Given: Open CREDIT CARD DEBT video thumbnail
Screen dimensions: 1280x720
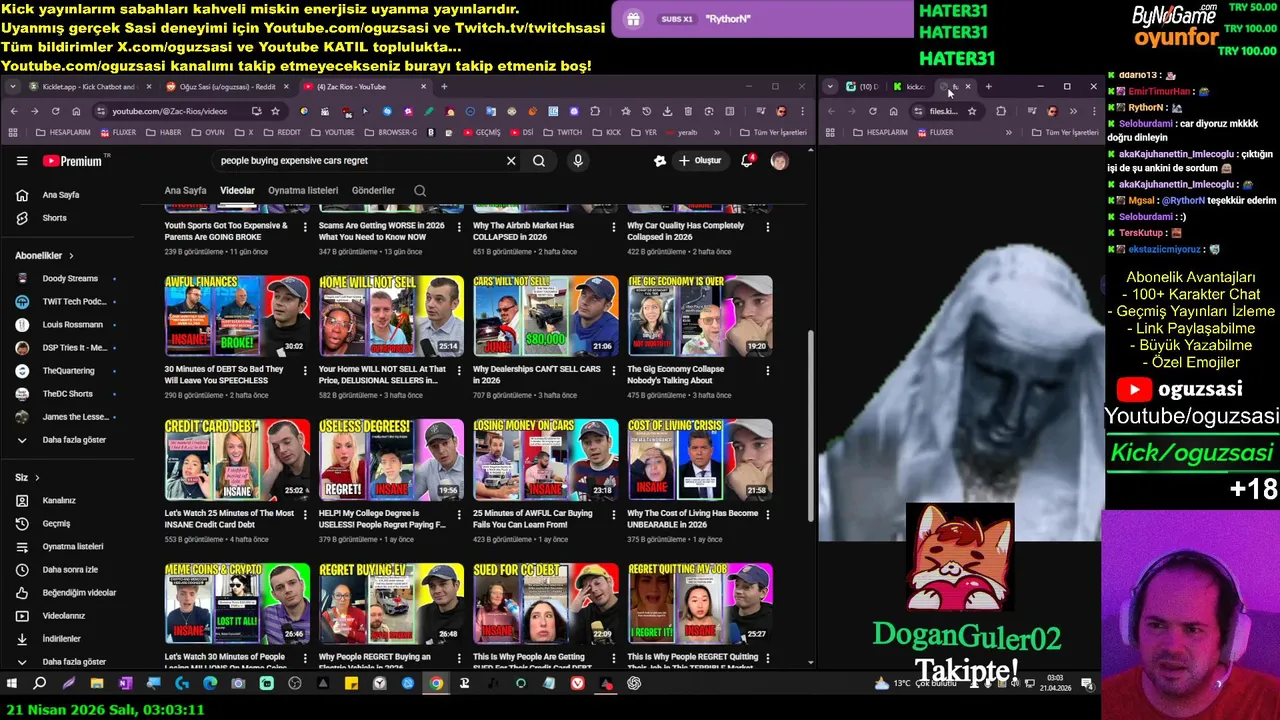Looking at the screenshot, I should (x=237, y=459).
